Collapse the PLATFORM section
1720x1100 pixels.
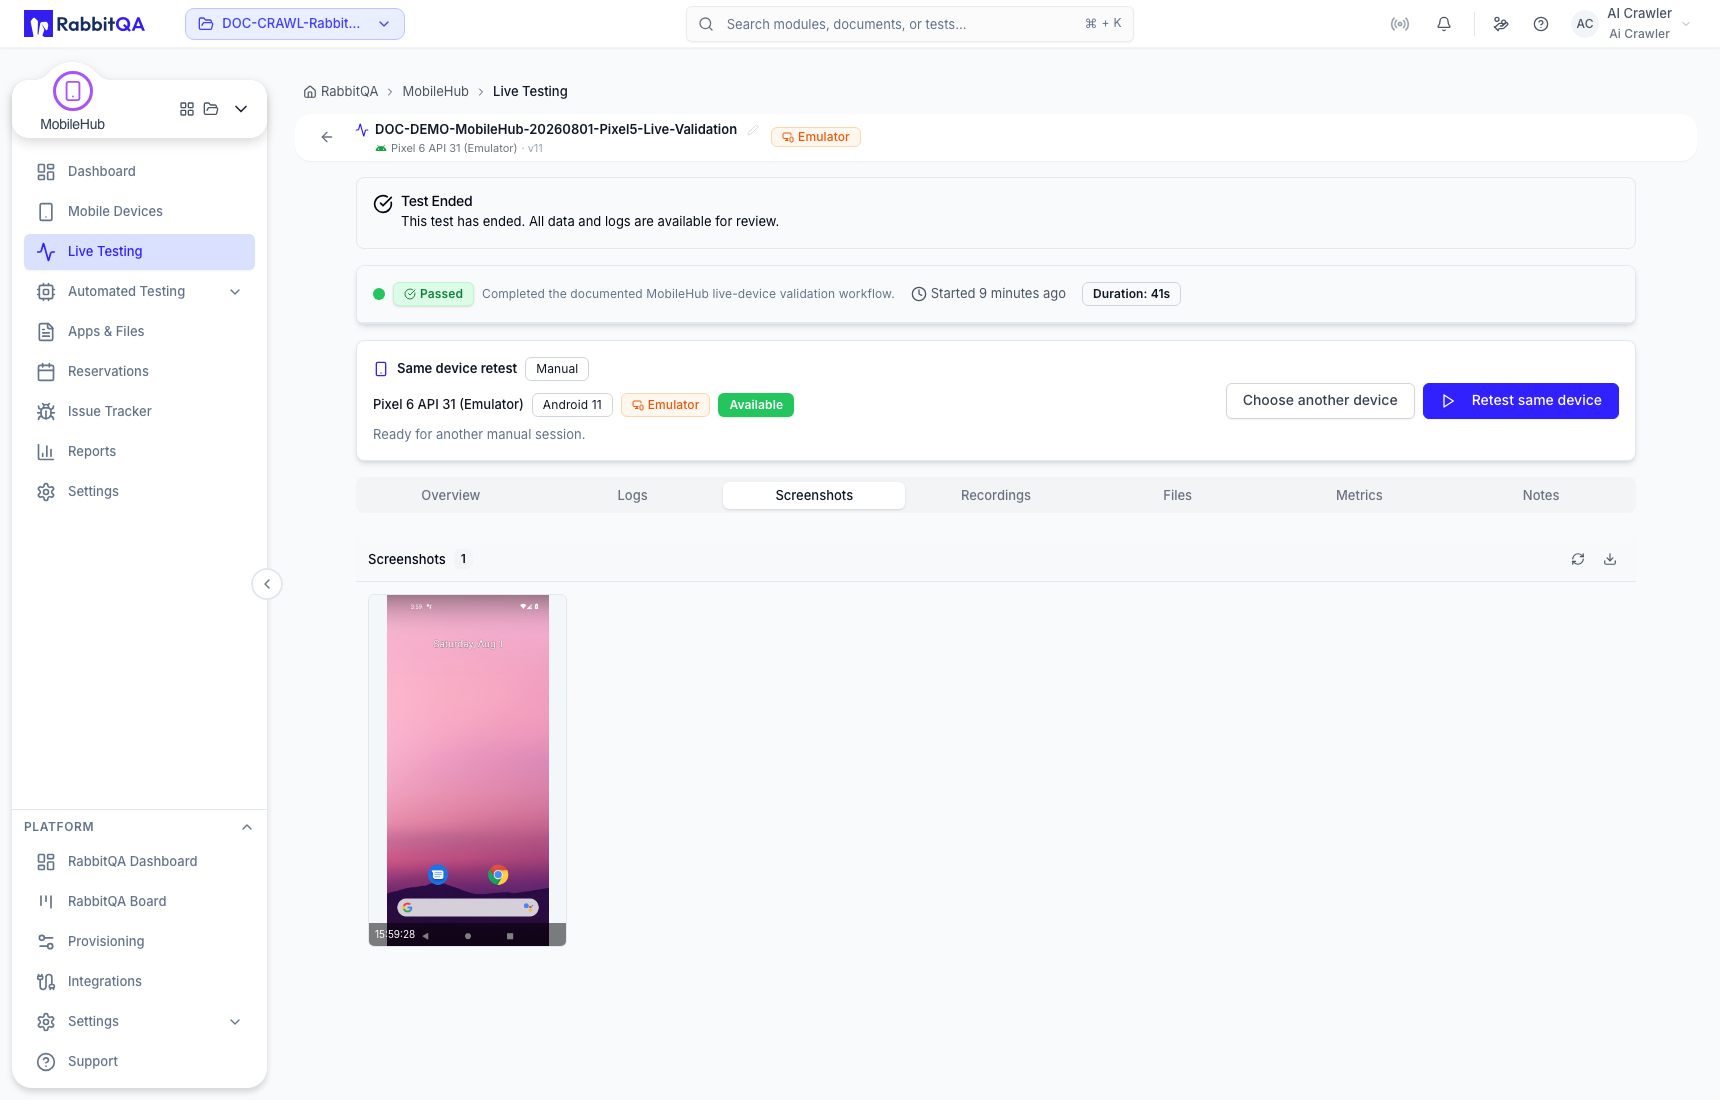pos(247,827)
